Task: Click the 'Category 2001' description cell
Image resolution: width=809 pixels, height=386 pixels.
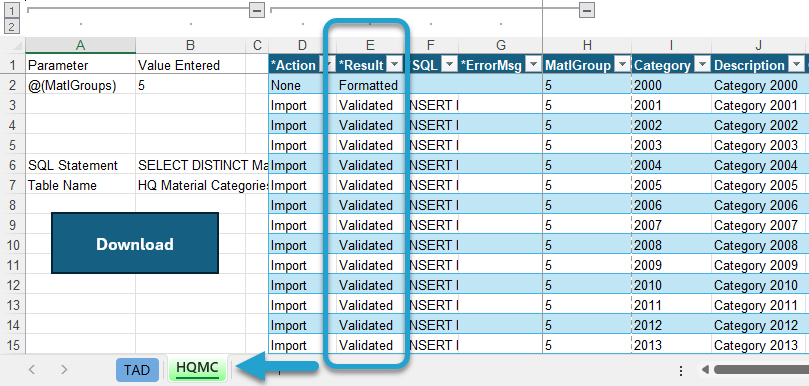Action: 758,105
